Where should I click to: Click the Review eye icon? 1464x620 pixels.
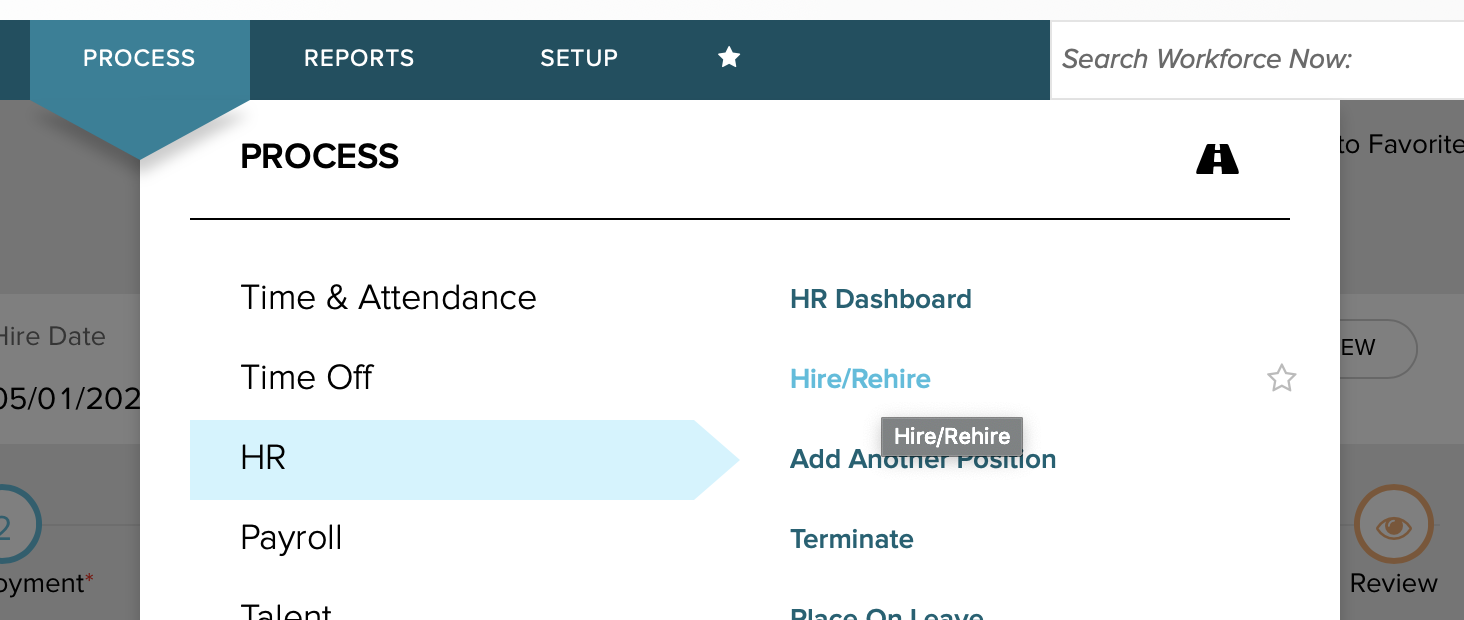tap(1393, 525)
